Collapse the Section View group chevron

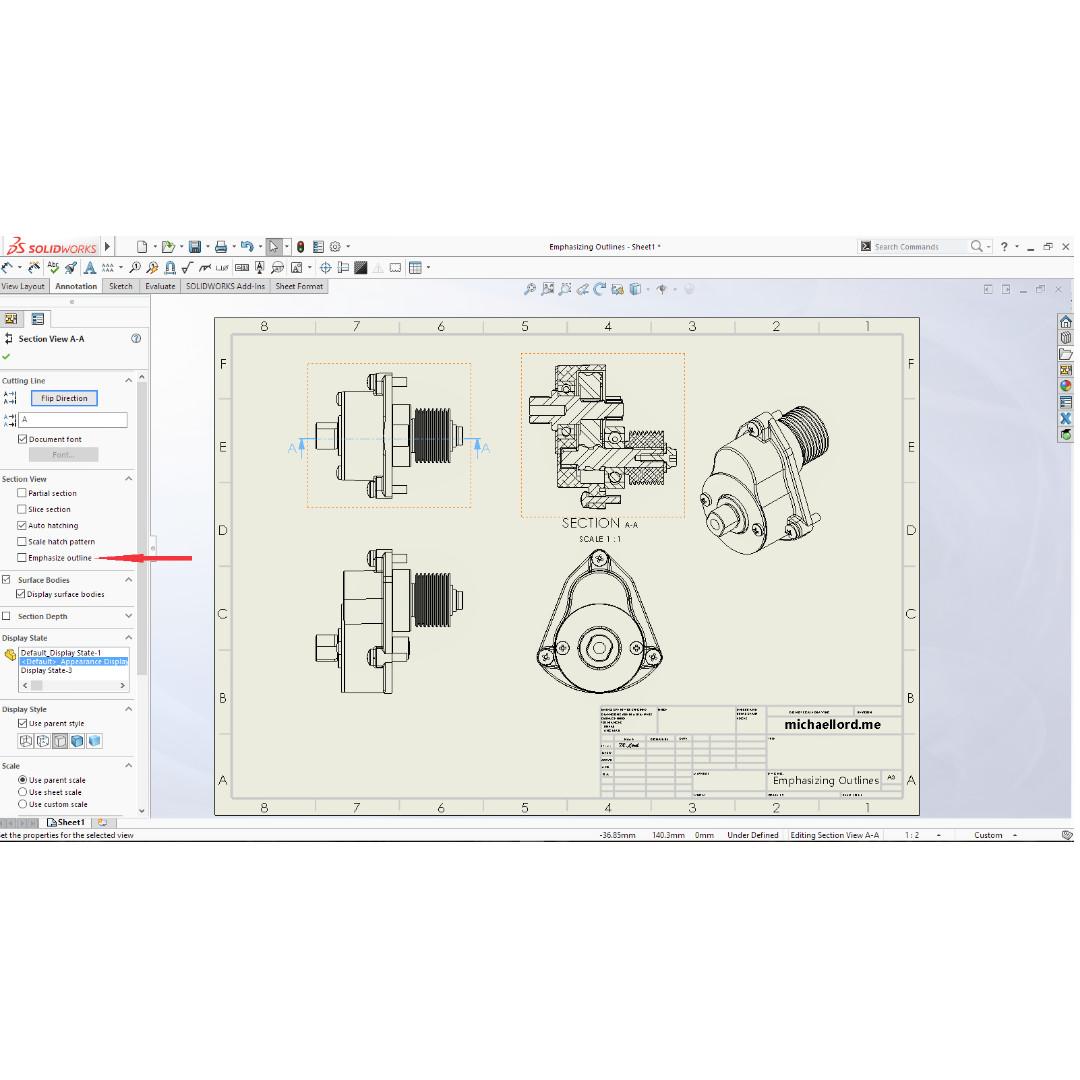point(128,478)
